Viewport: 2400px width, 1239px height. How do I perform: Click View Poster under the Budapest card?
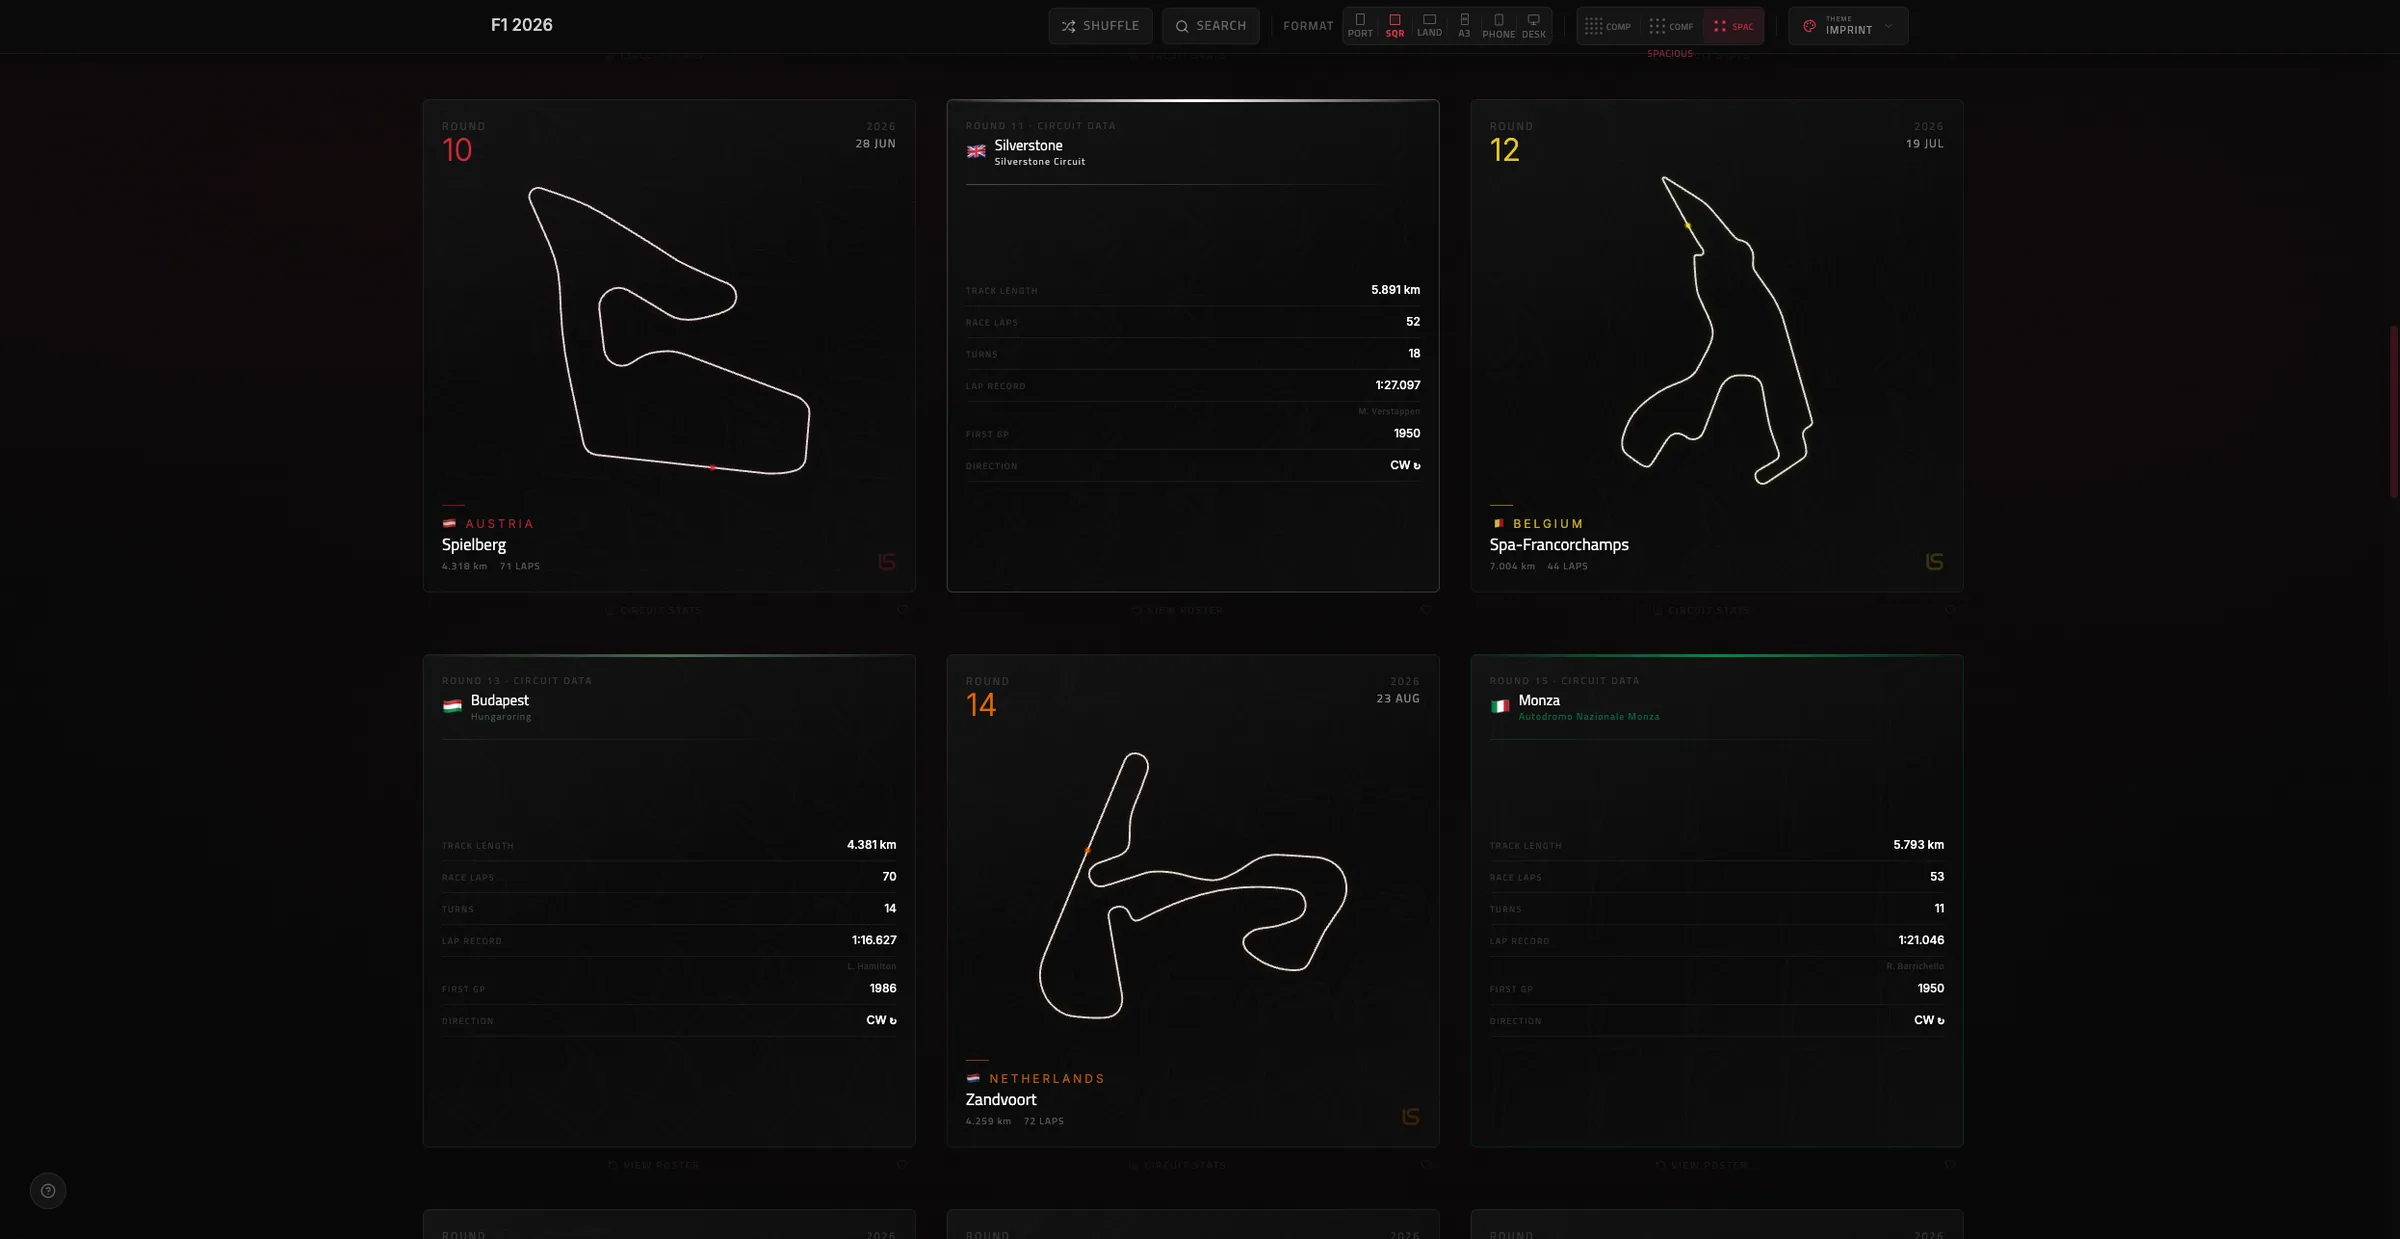(x=654, y=1165)
